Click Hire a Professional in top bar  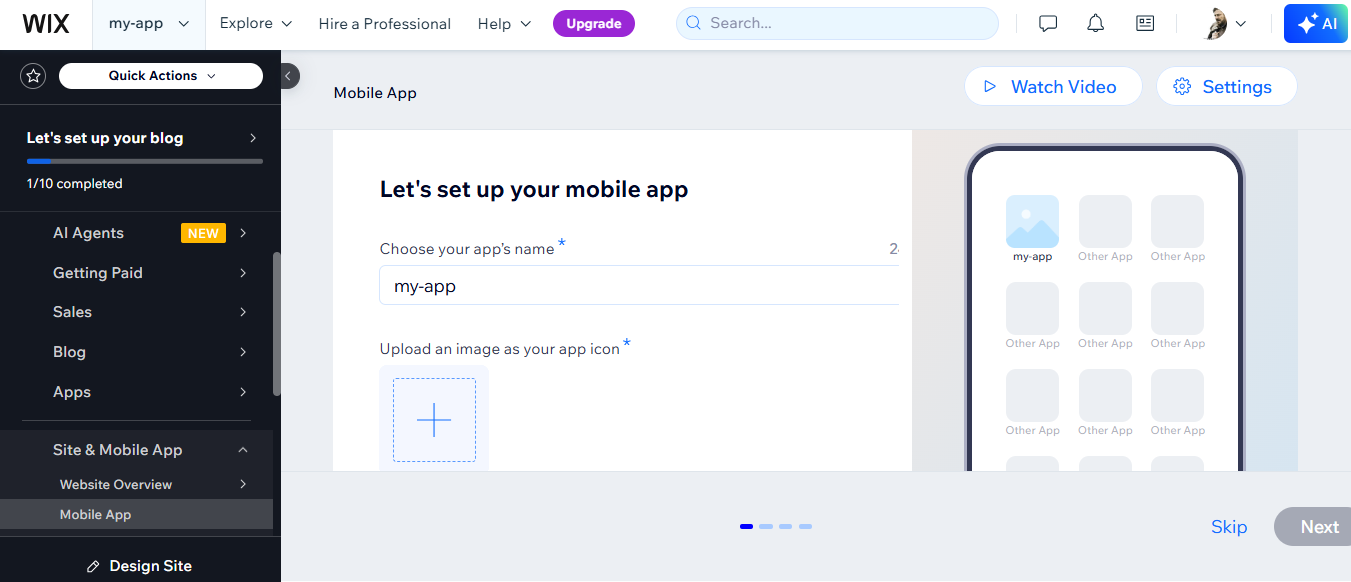click(x=385, y=24)
